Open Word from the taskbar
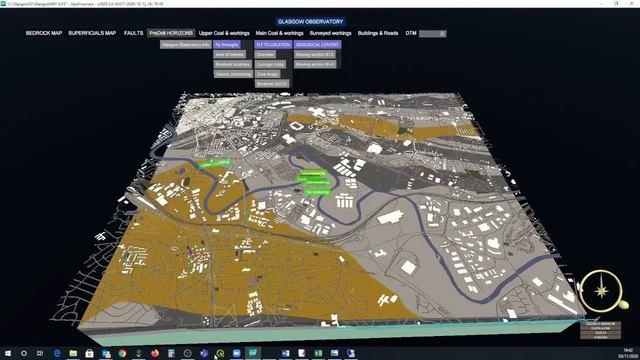The image size is (640, 360). pyautogui.click(x=285, y=353)
